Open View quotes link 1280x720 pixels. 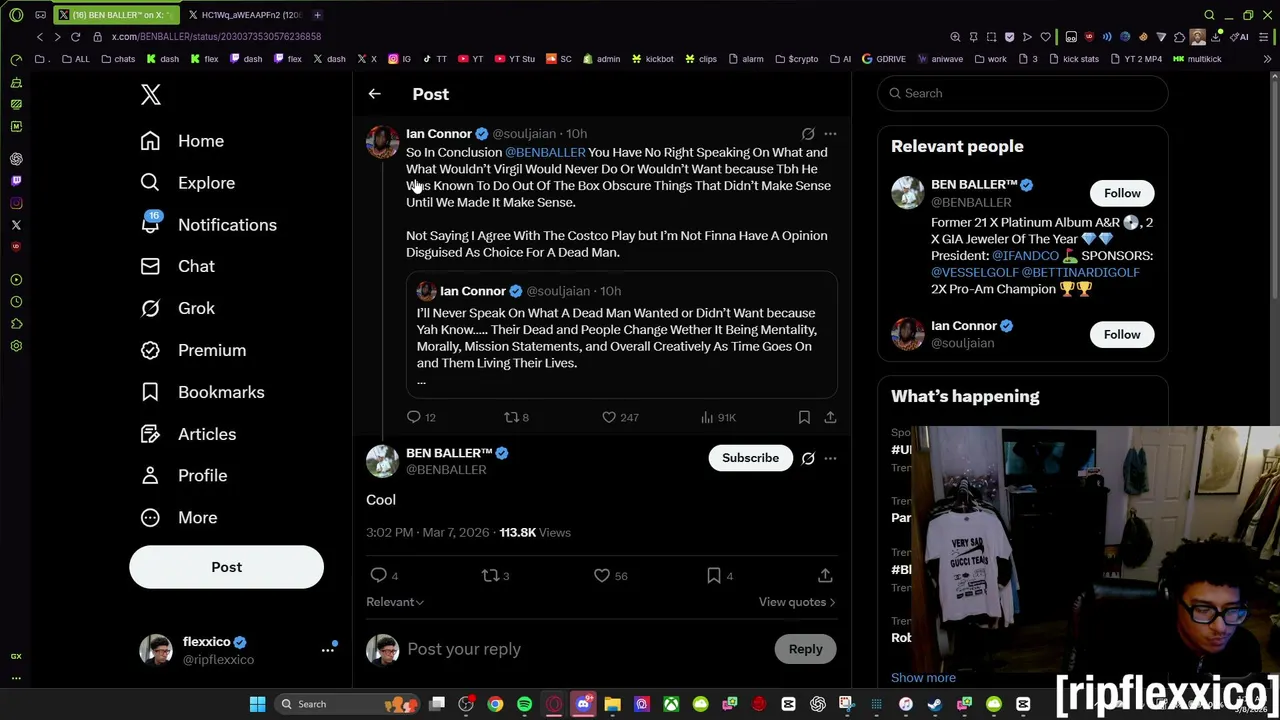point(797,602)
